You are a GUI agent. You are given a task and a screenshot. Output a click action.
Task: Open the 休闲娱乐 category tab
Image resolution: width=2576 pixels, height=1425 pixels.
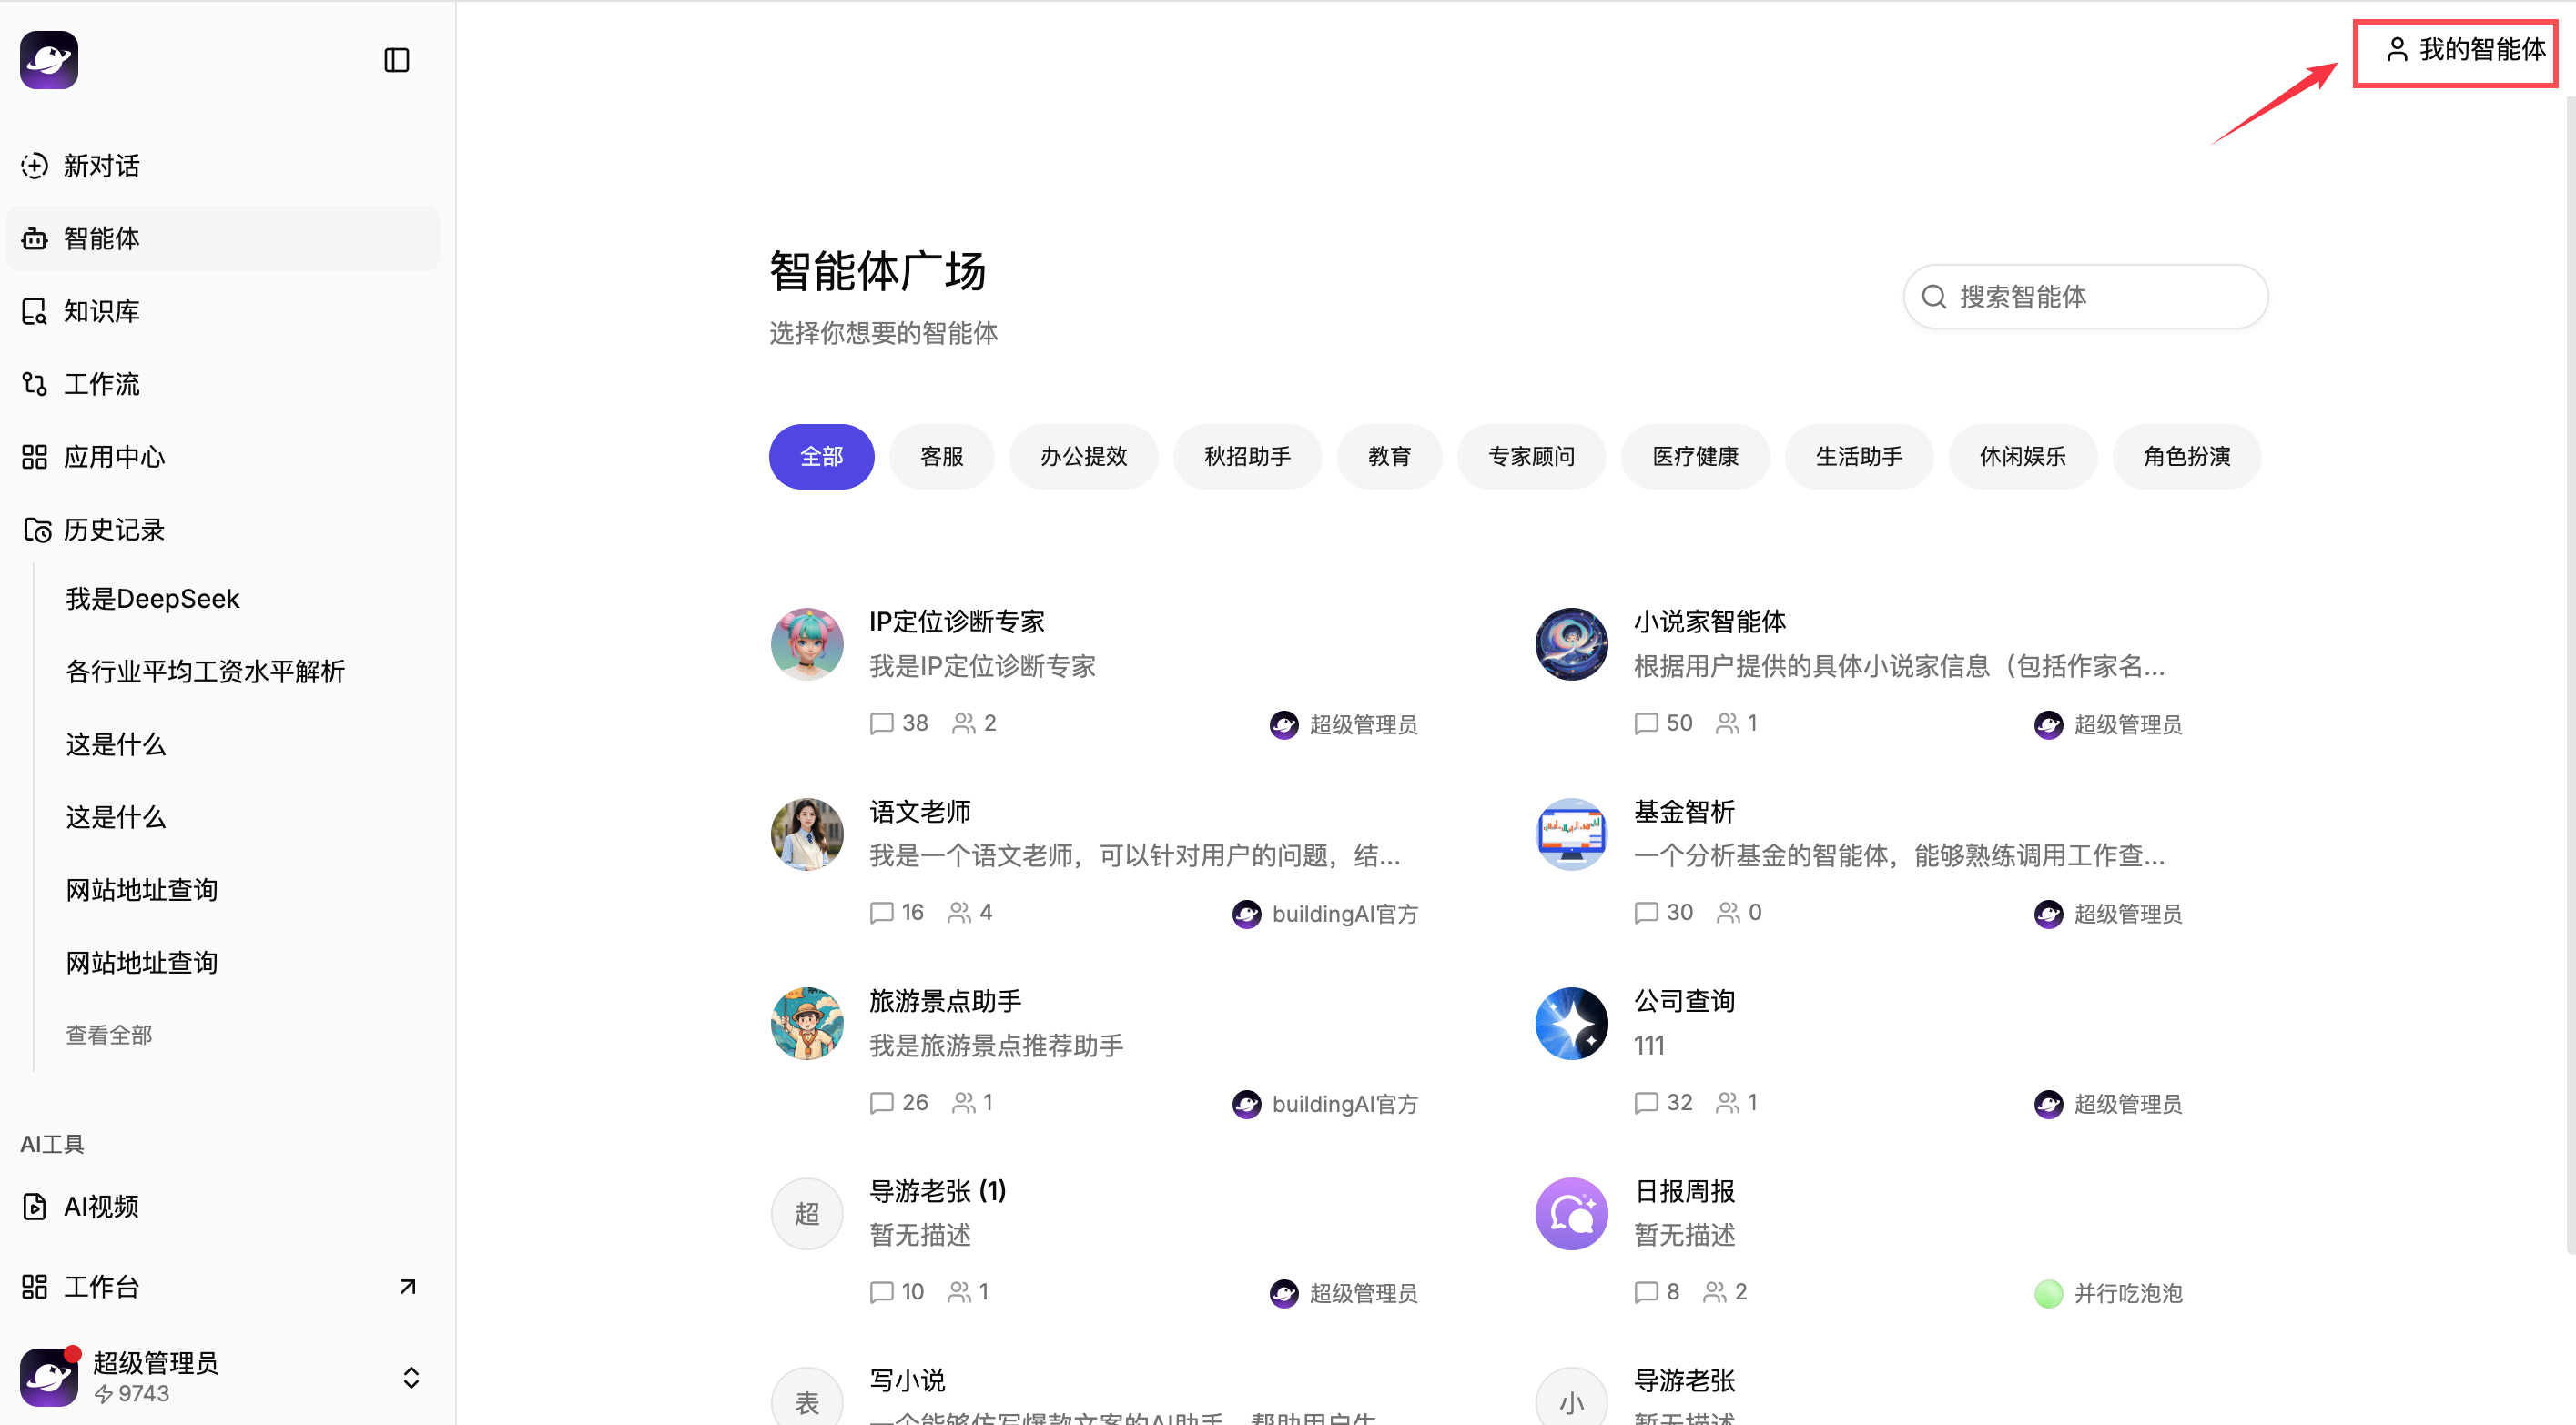click(2024, 457)
